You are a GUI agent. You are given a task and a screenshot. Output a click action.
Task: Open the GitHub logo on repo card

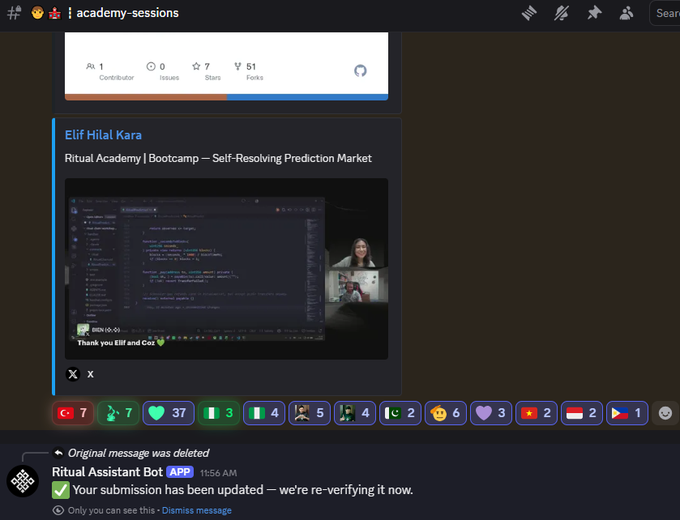point(360,71)
